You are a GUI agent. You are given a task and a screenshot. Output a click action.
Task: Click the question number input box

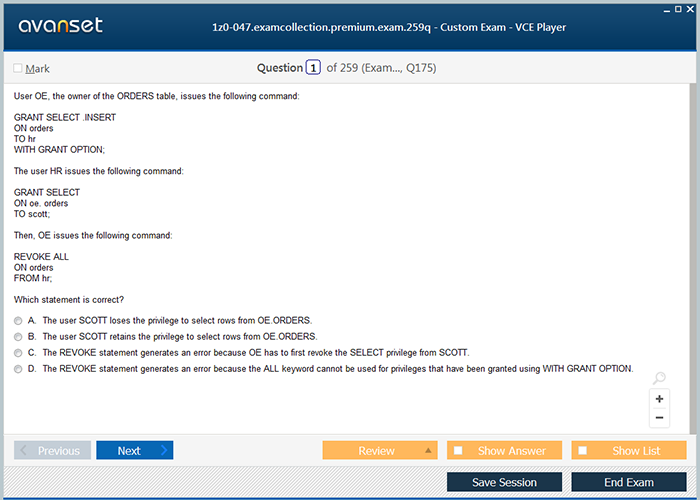[x=313, y=68]
